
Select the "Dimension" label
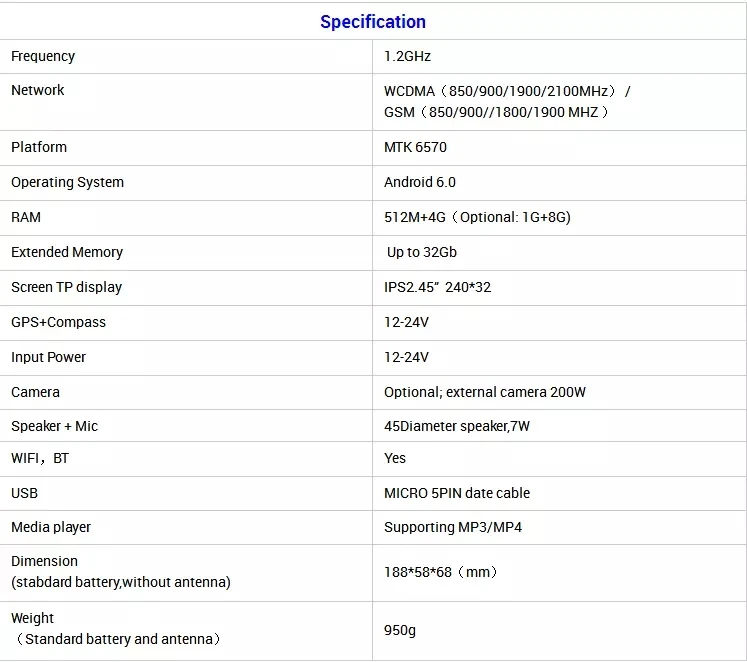click(44, 562)
